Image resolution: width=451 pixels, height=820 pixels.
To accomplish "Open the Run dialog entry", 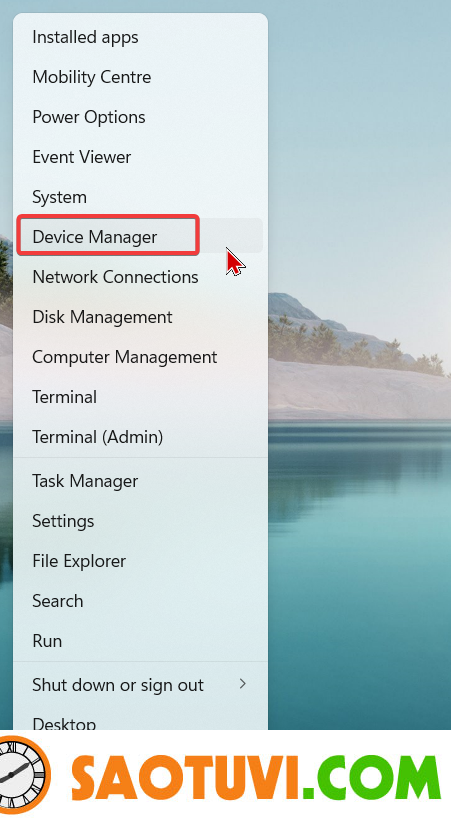I will tap(140, 641).
